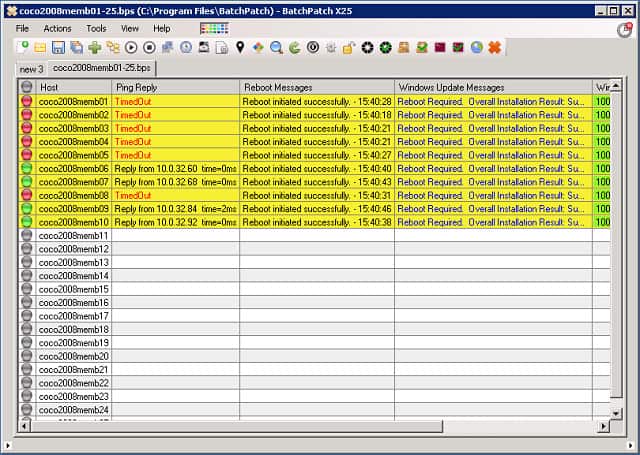Viewport: 640px width, 455px height.
Task: Select host coco2008memb11
Action: coord(73,236)
